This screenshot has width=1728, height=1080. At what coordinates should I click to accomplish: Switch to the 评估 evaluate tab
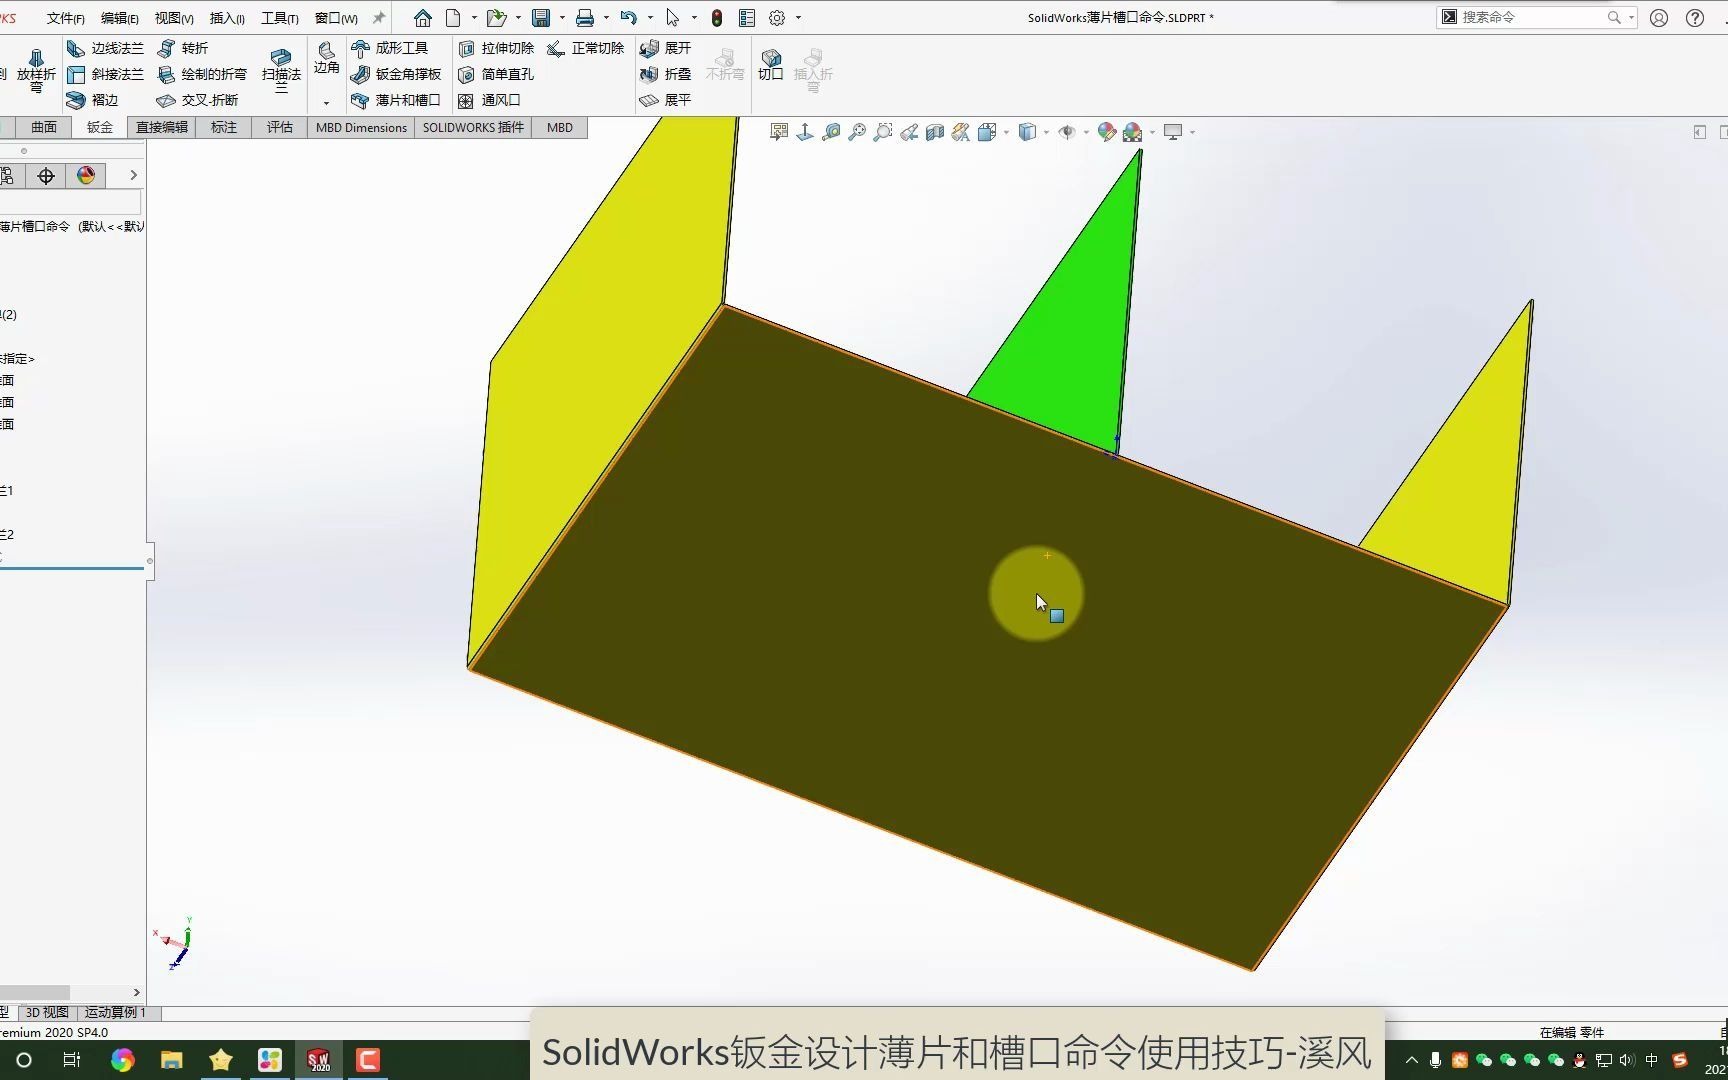(280, 127)
